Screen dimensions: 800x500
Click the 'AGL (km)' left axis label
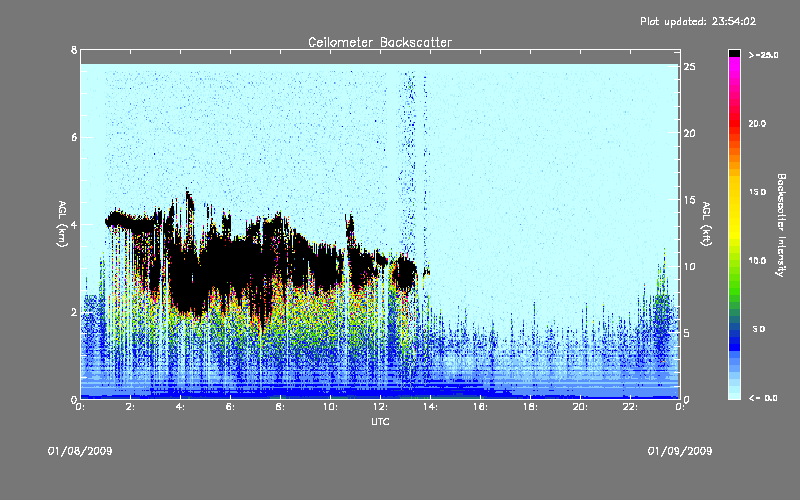point(62,223)
